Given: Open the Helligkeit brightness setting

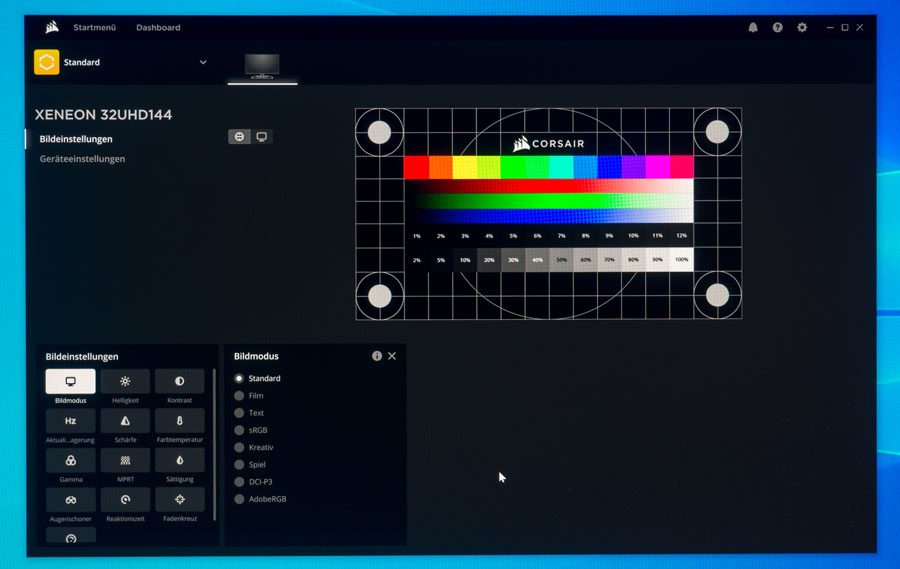Looking at the screenshot, I should click(125, 382).
